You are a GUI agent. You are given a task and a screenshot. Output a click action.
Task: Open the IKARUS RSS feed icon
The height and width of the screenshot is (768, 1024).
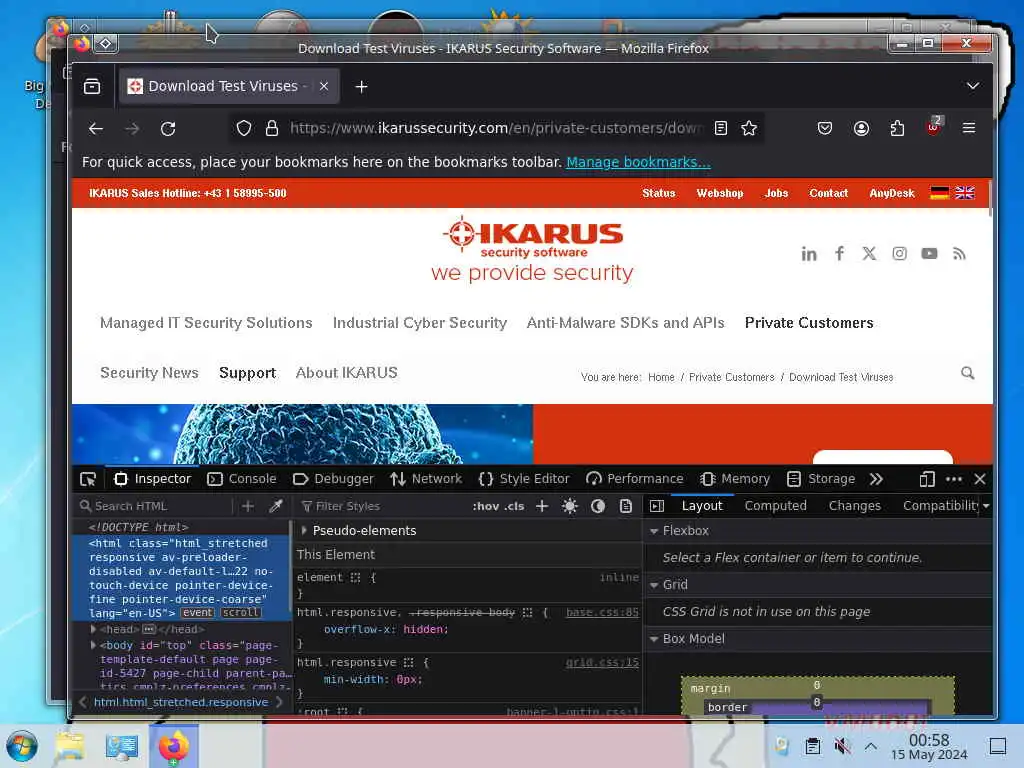tap(959, 254)
